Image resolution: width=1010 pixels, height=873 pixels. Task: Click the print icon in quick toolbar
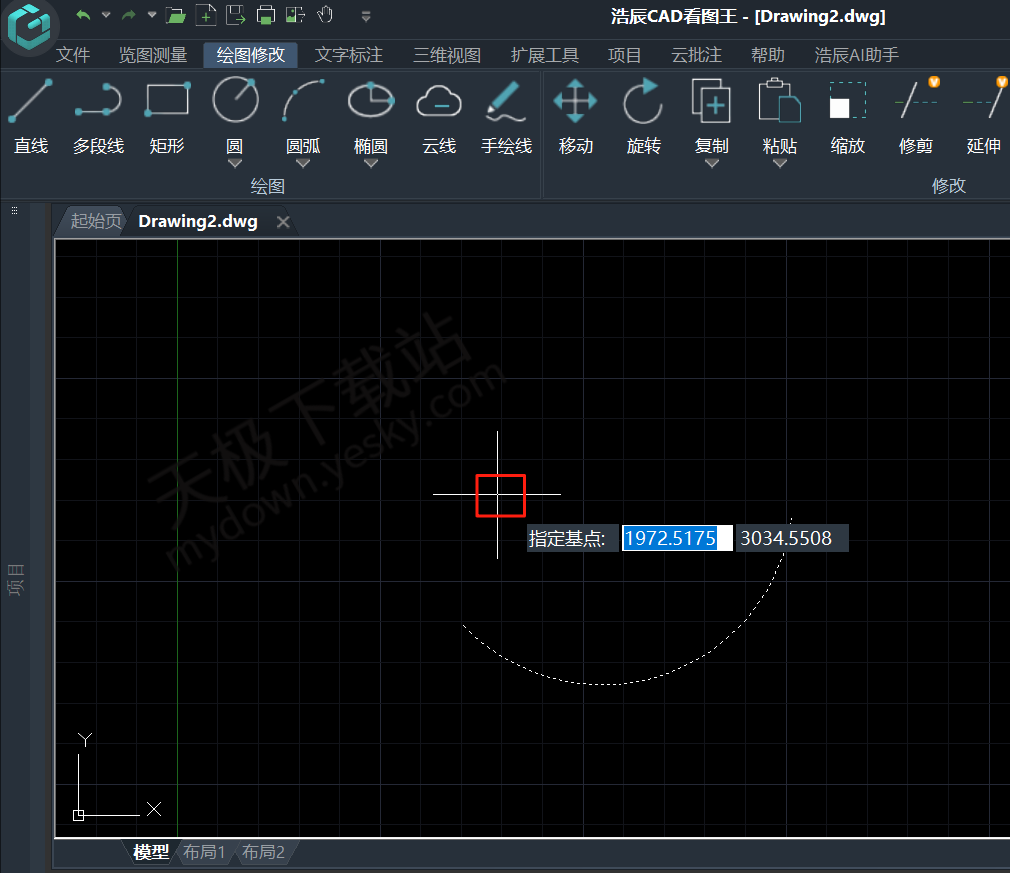(x=265, y=15)
